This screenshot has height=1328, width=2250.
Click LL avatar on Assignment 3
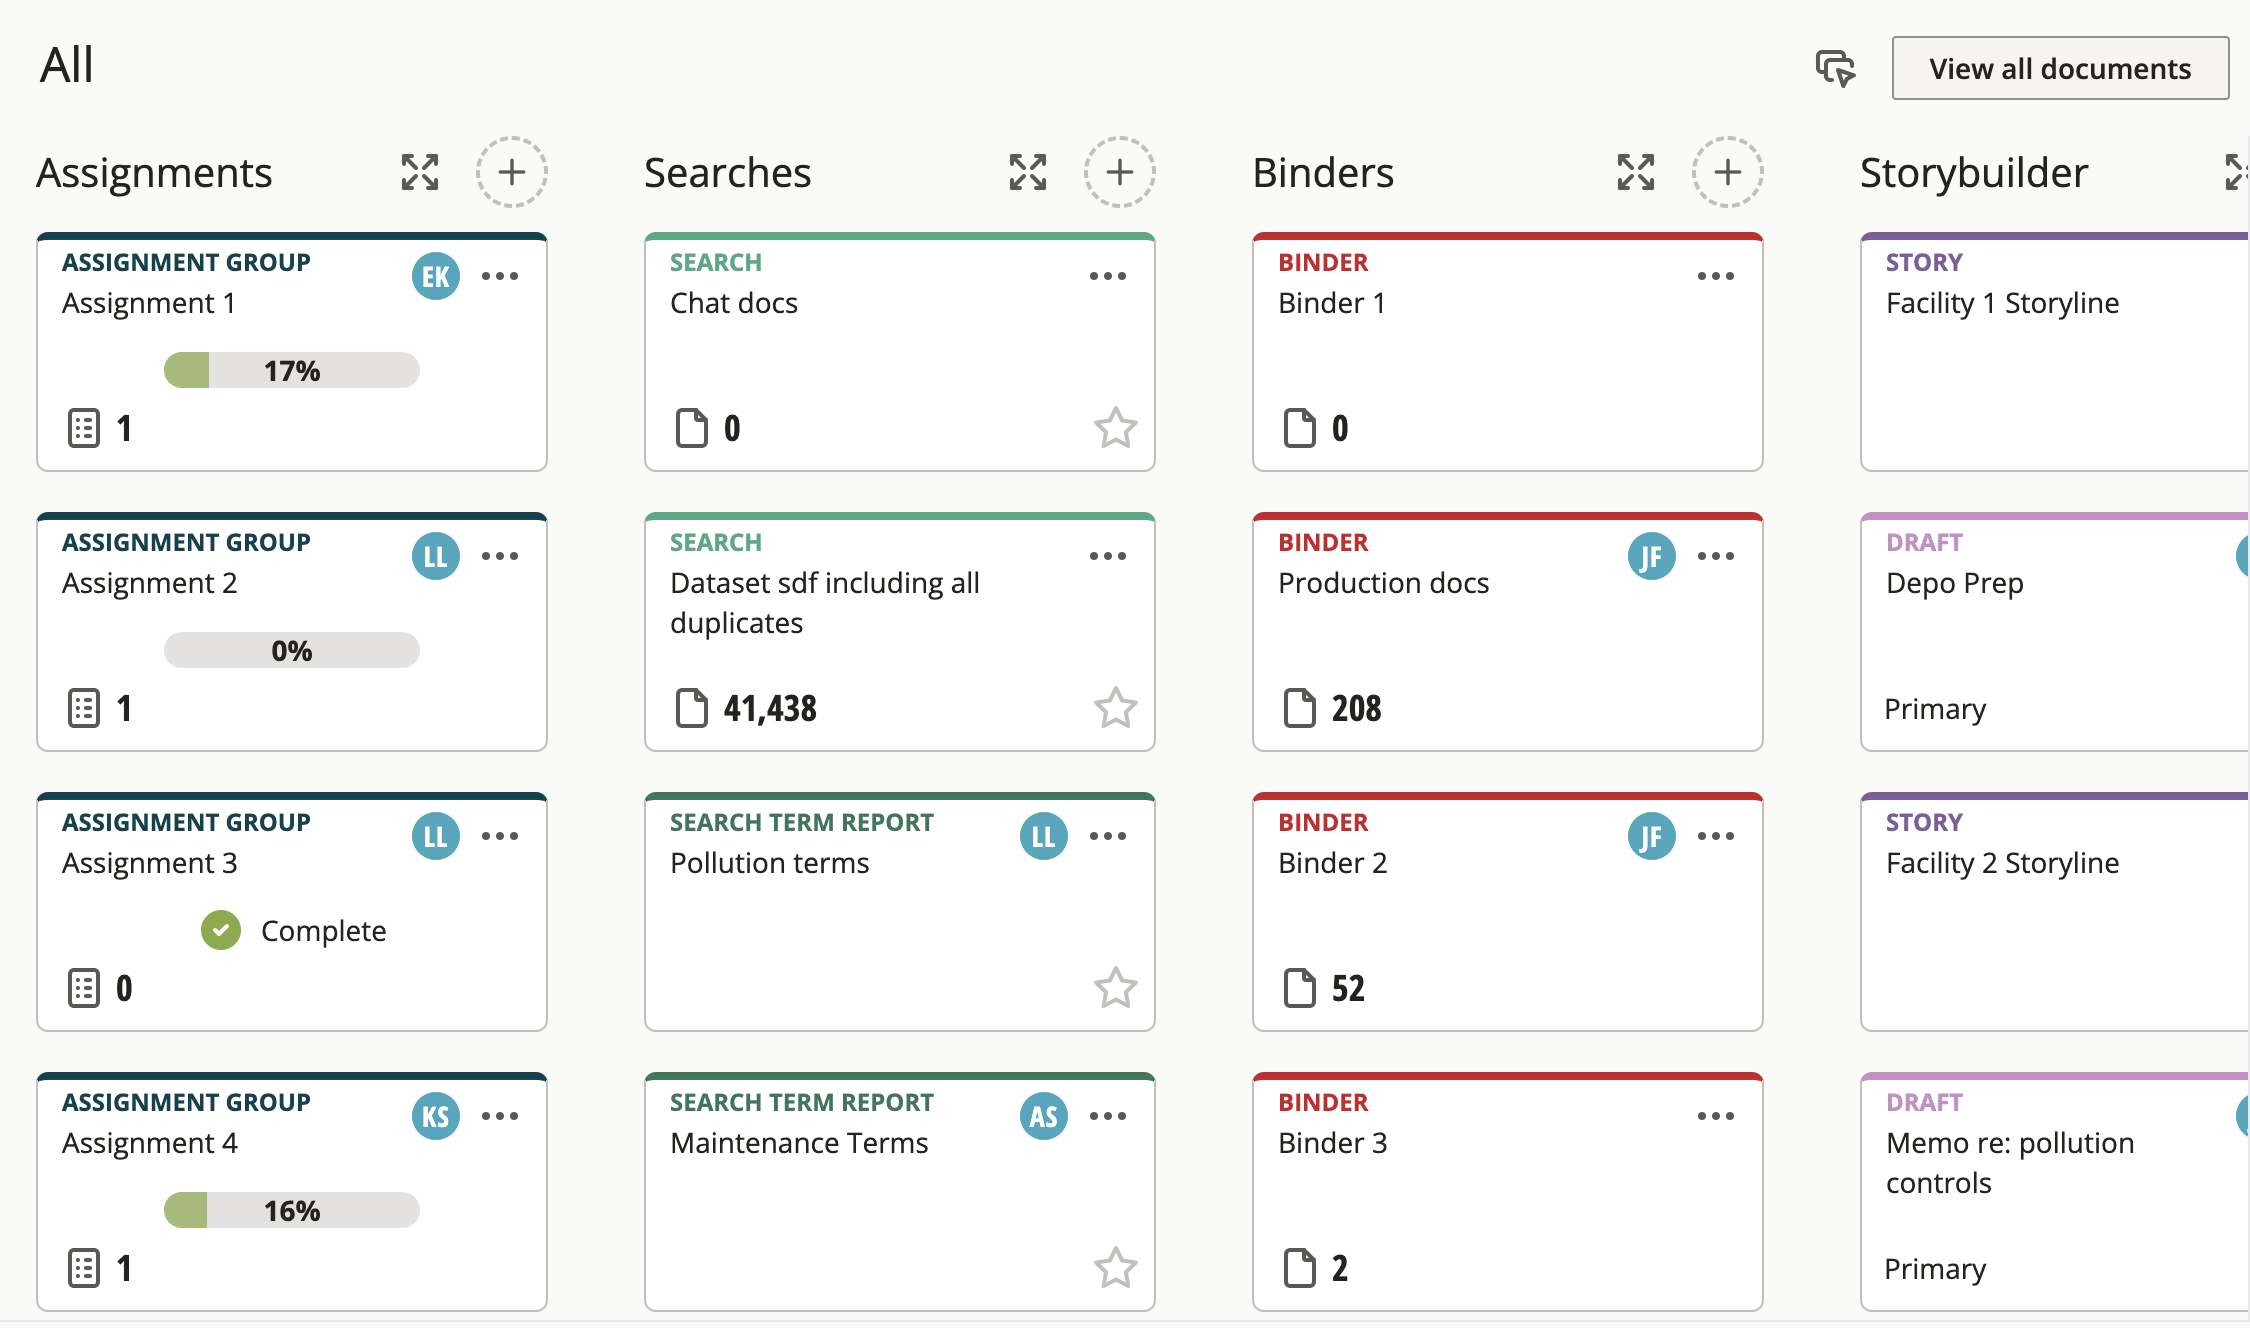click(436, 836)
